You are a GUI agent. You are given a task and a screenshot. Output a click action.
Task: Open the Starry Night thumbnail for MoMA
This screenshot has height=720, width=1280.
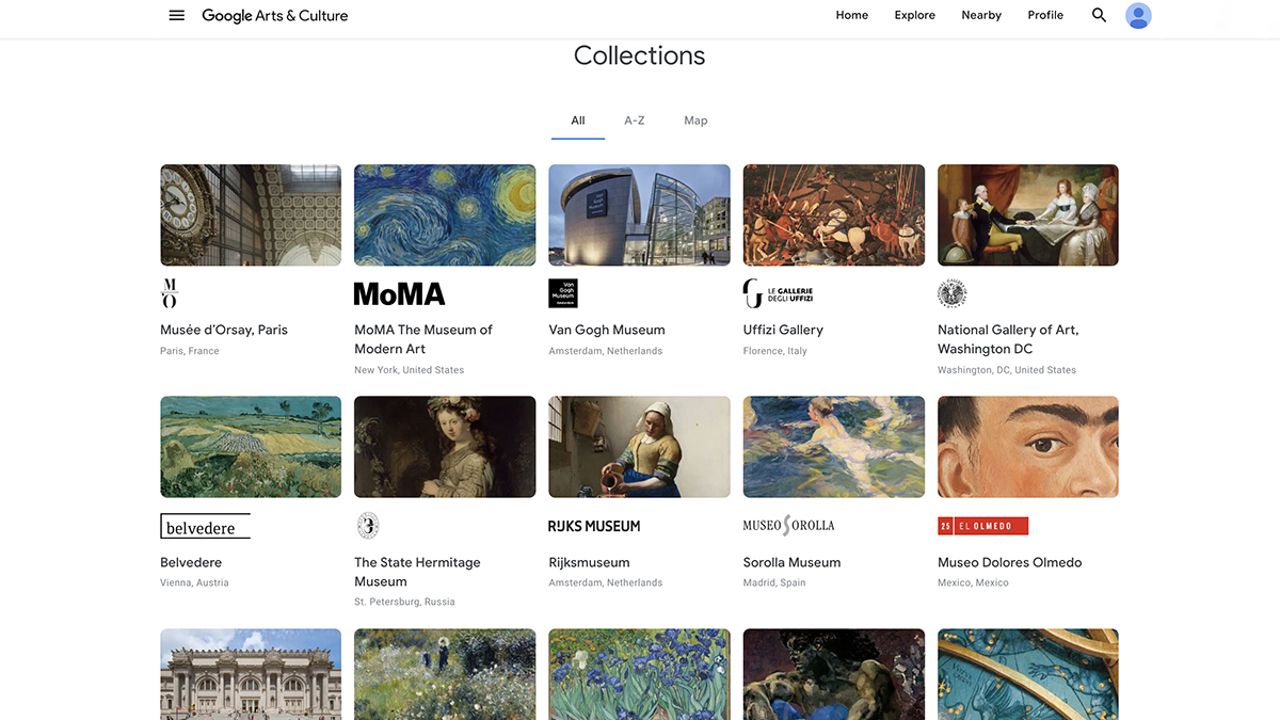[445, 215]
